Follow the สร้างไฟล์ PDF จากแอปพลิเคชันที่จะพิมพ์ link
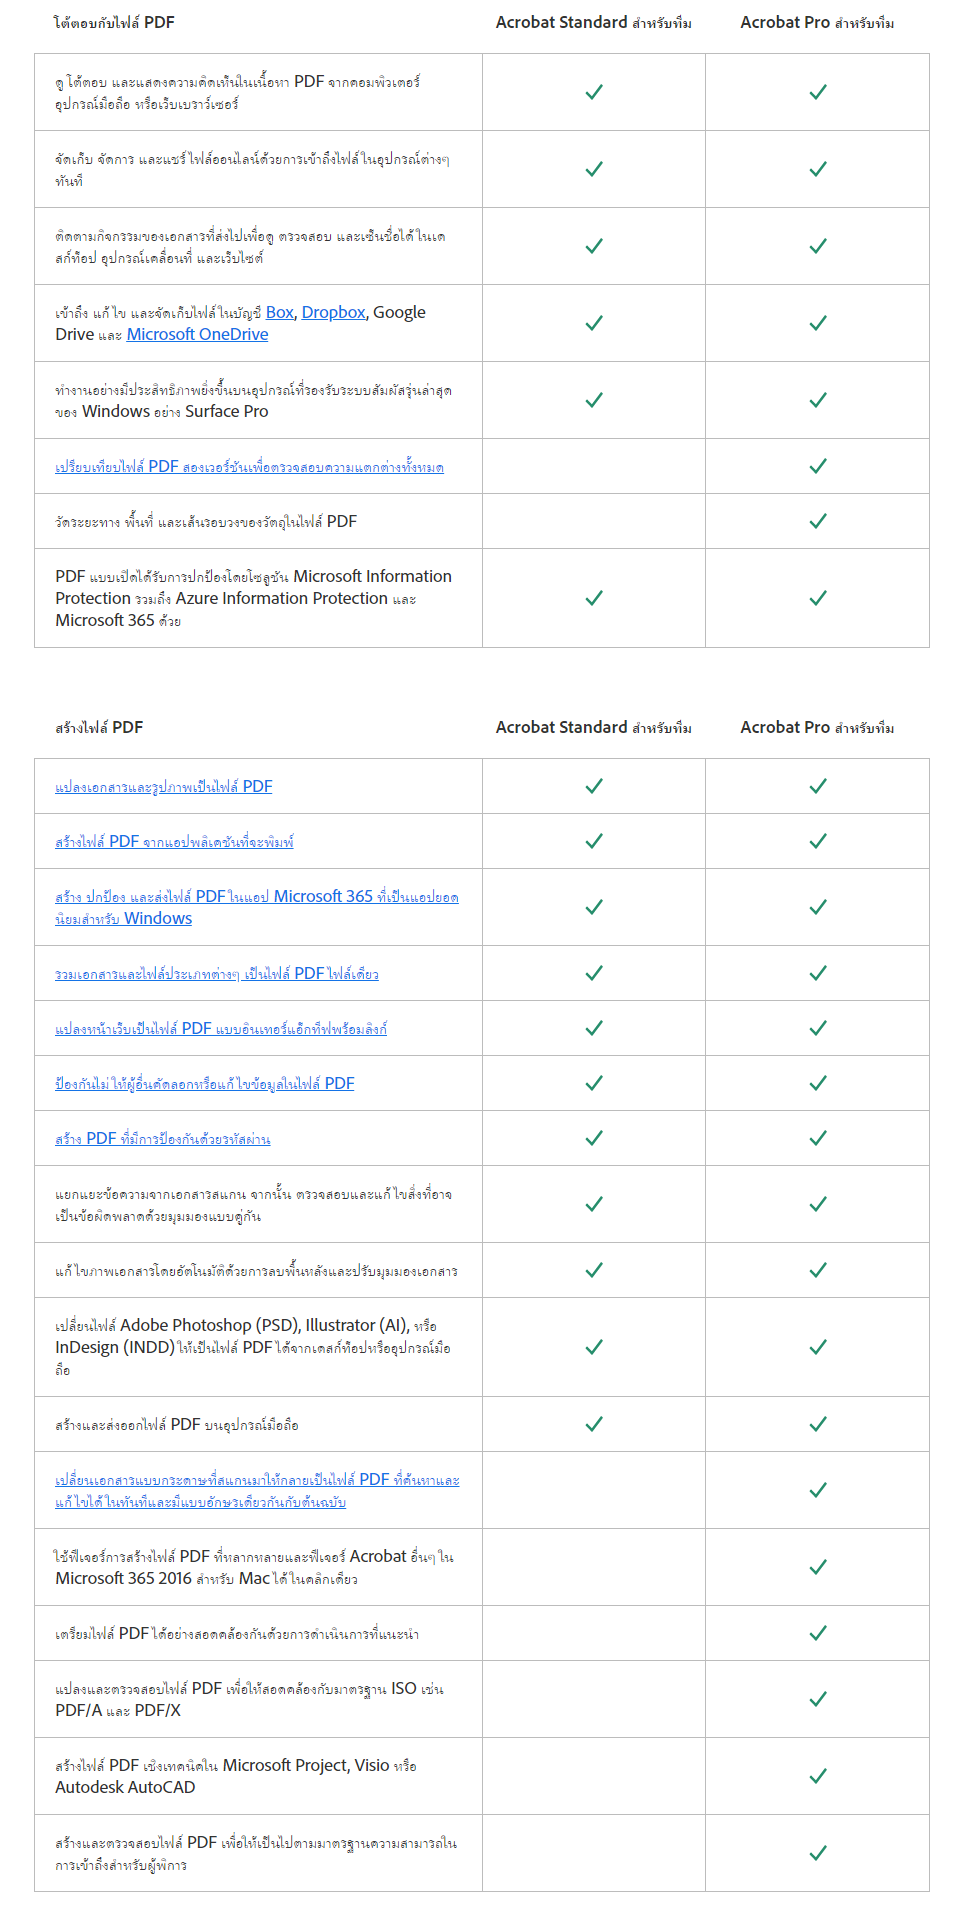The width and height of the screenshot is (958, 1907). pos(174,842)
